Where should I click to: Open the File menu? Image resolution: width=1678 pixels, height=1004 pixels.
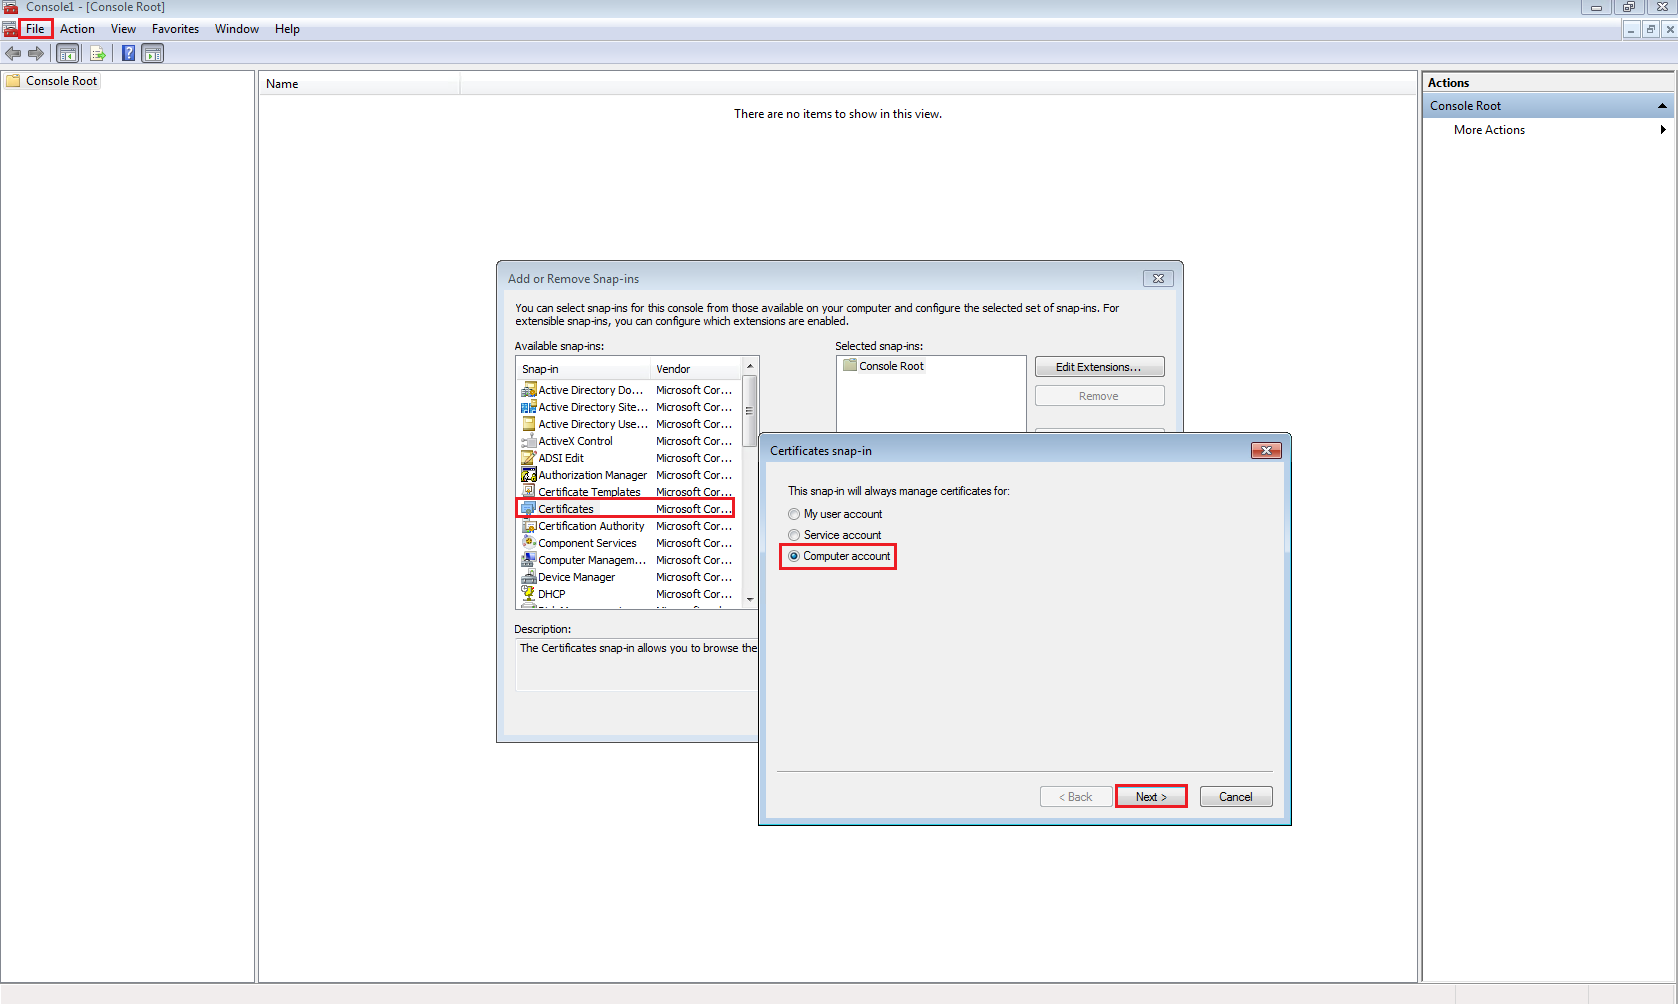[x=35, y=29]
